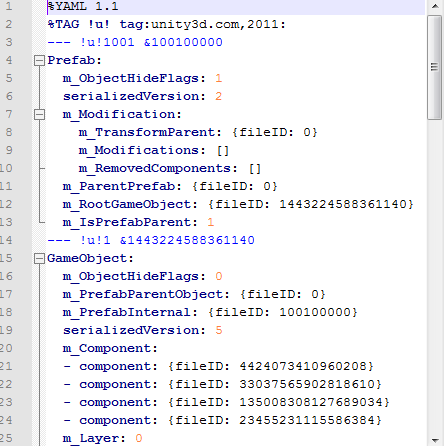
Task: Collapse the m_Modification fold marker
Action: [39, 114]
